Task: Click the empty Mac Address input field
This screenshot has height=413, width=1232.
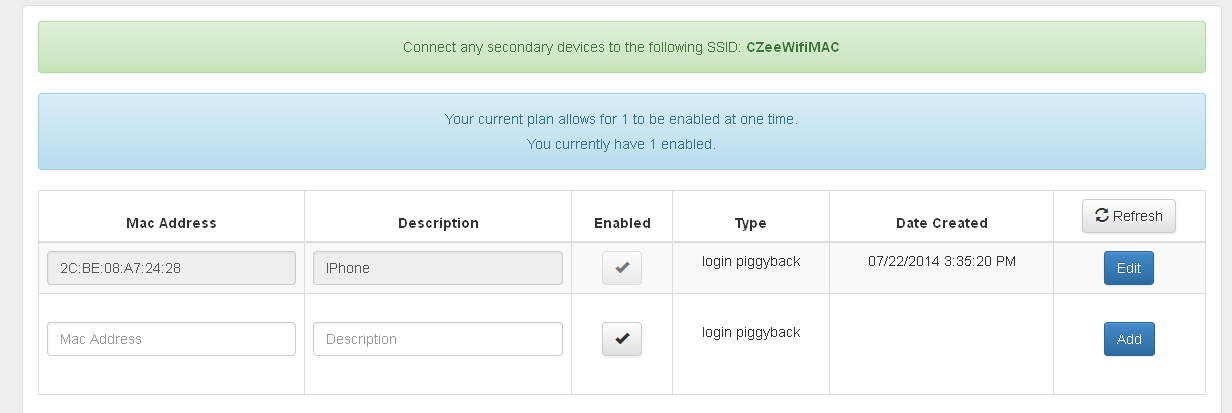Action: (172, 339)
